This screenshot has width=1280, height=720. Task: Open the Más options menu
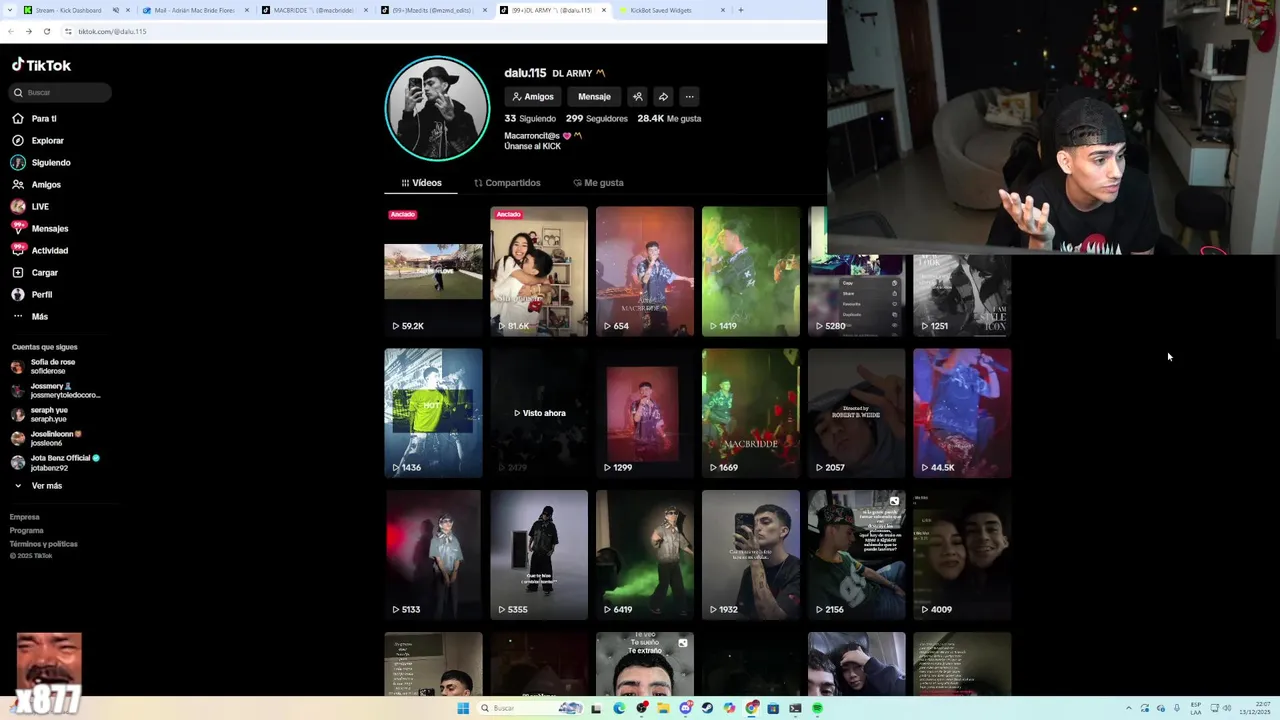30,316
